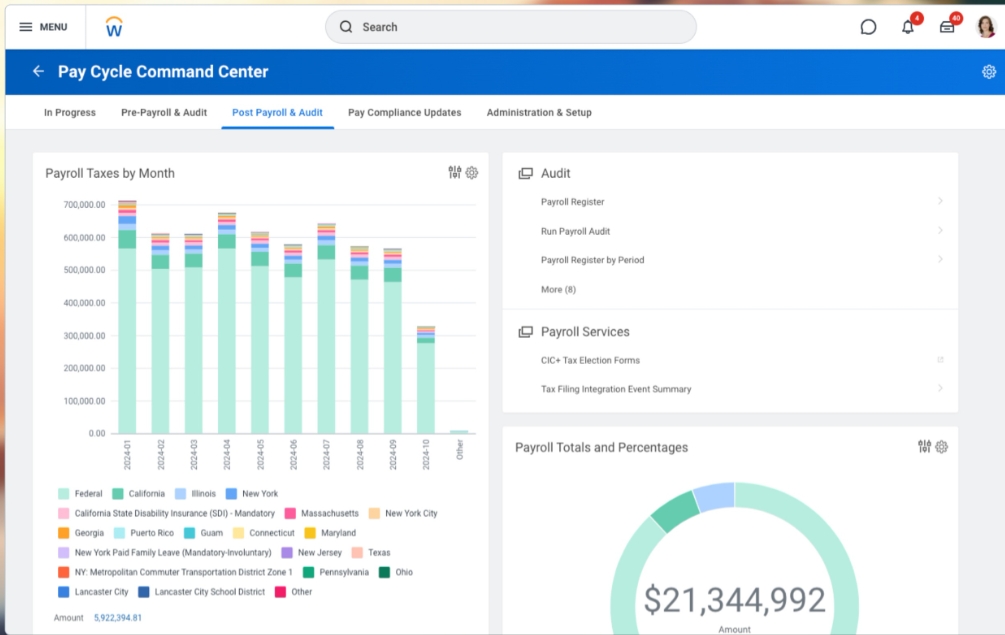Viewport: 1005px width, 635px height.
Task: Click the back arrow beside Pay Cycle Command Center
Action: [38, 72]
